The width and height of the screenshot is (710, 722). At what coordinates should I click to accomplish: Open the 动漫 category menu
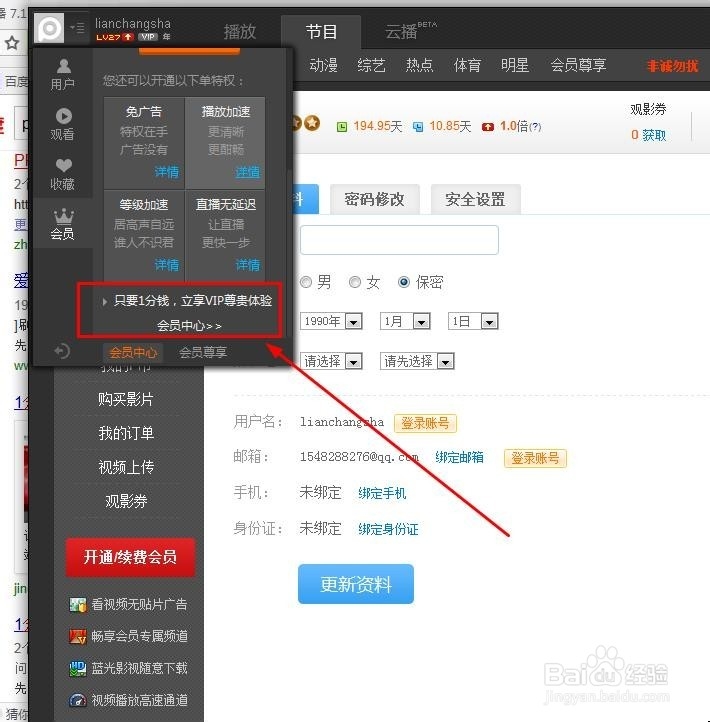pyautogui.click(x=324, y=65)
